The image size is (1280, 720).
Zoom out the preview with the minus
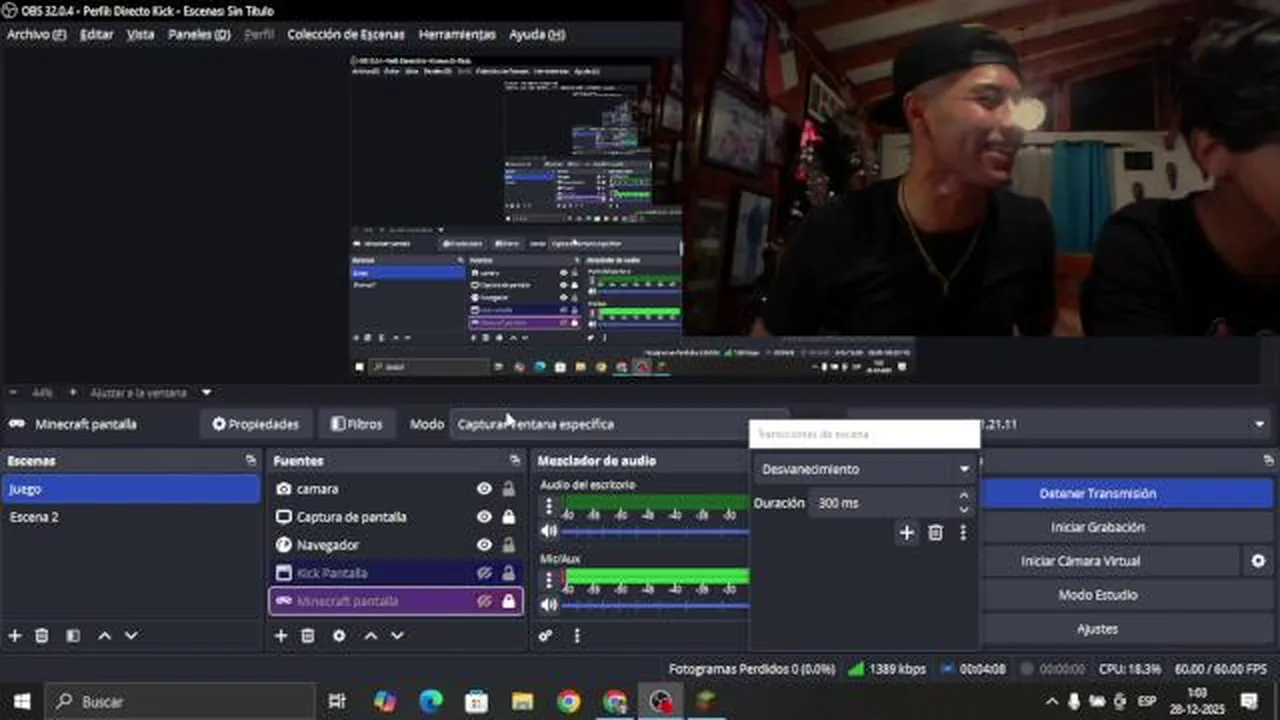[x=13, y=393]
